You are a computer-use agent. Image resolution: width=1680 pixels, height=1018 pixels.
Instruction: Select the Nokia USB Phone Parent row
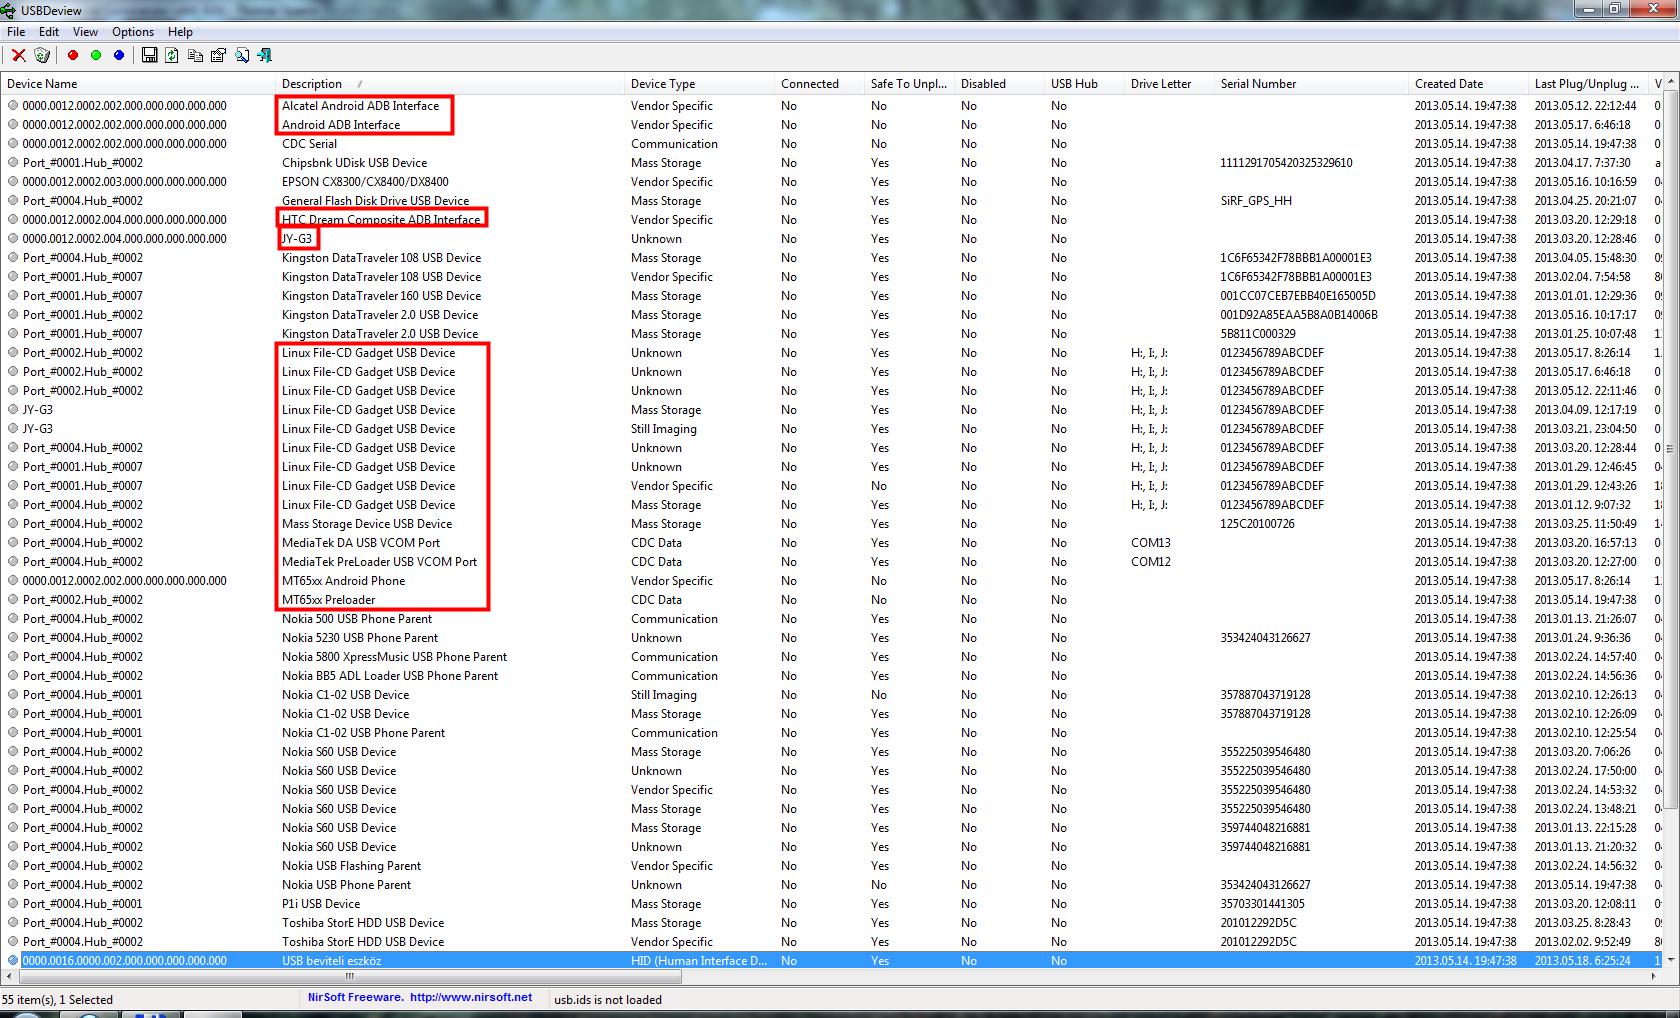pyautogui.click(x=832, y=885)
